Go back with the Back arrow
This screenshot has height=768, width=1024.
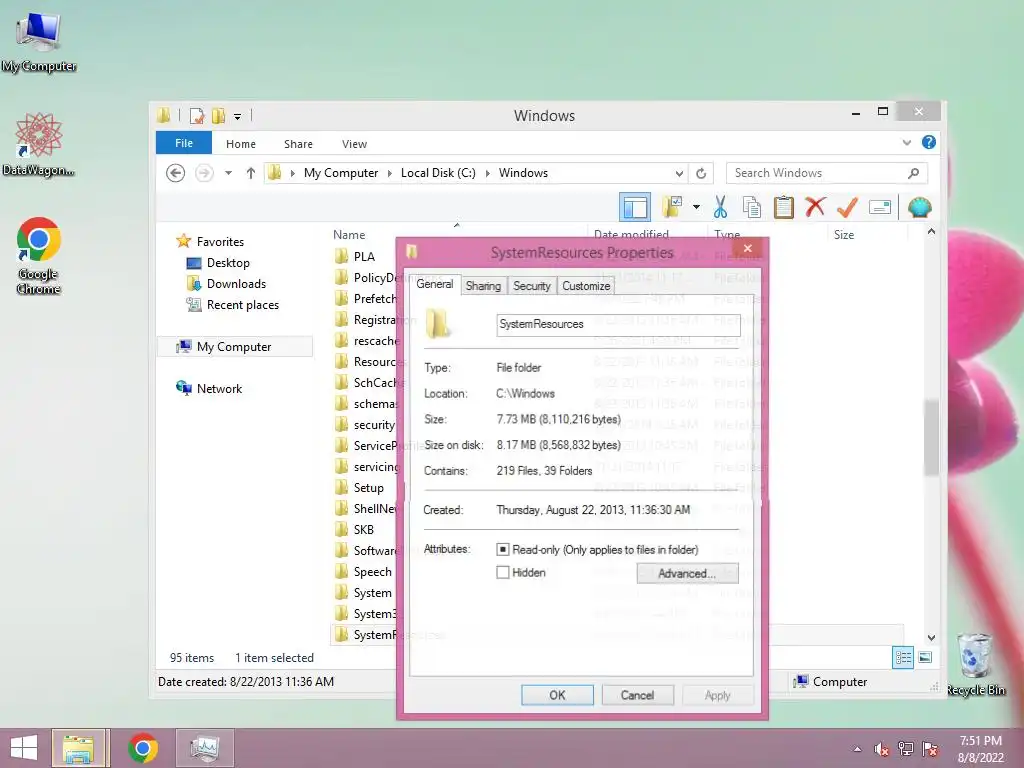click(175, 173)
